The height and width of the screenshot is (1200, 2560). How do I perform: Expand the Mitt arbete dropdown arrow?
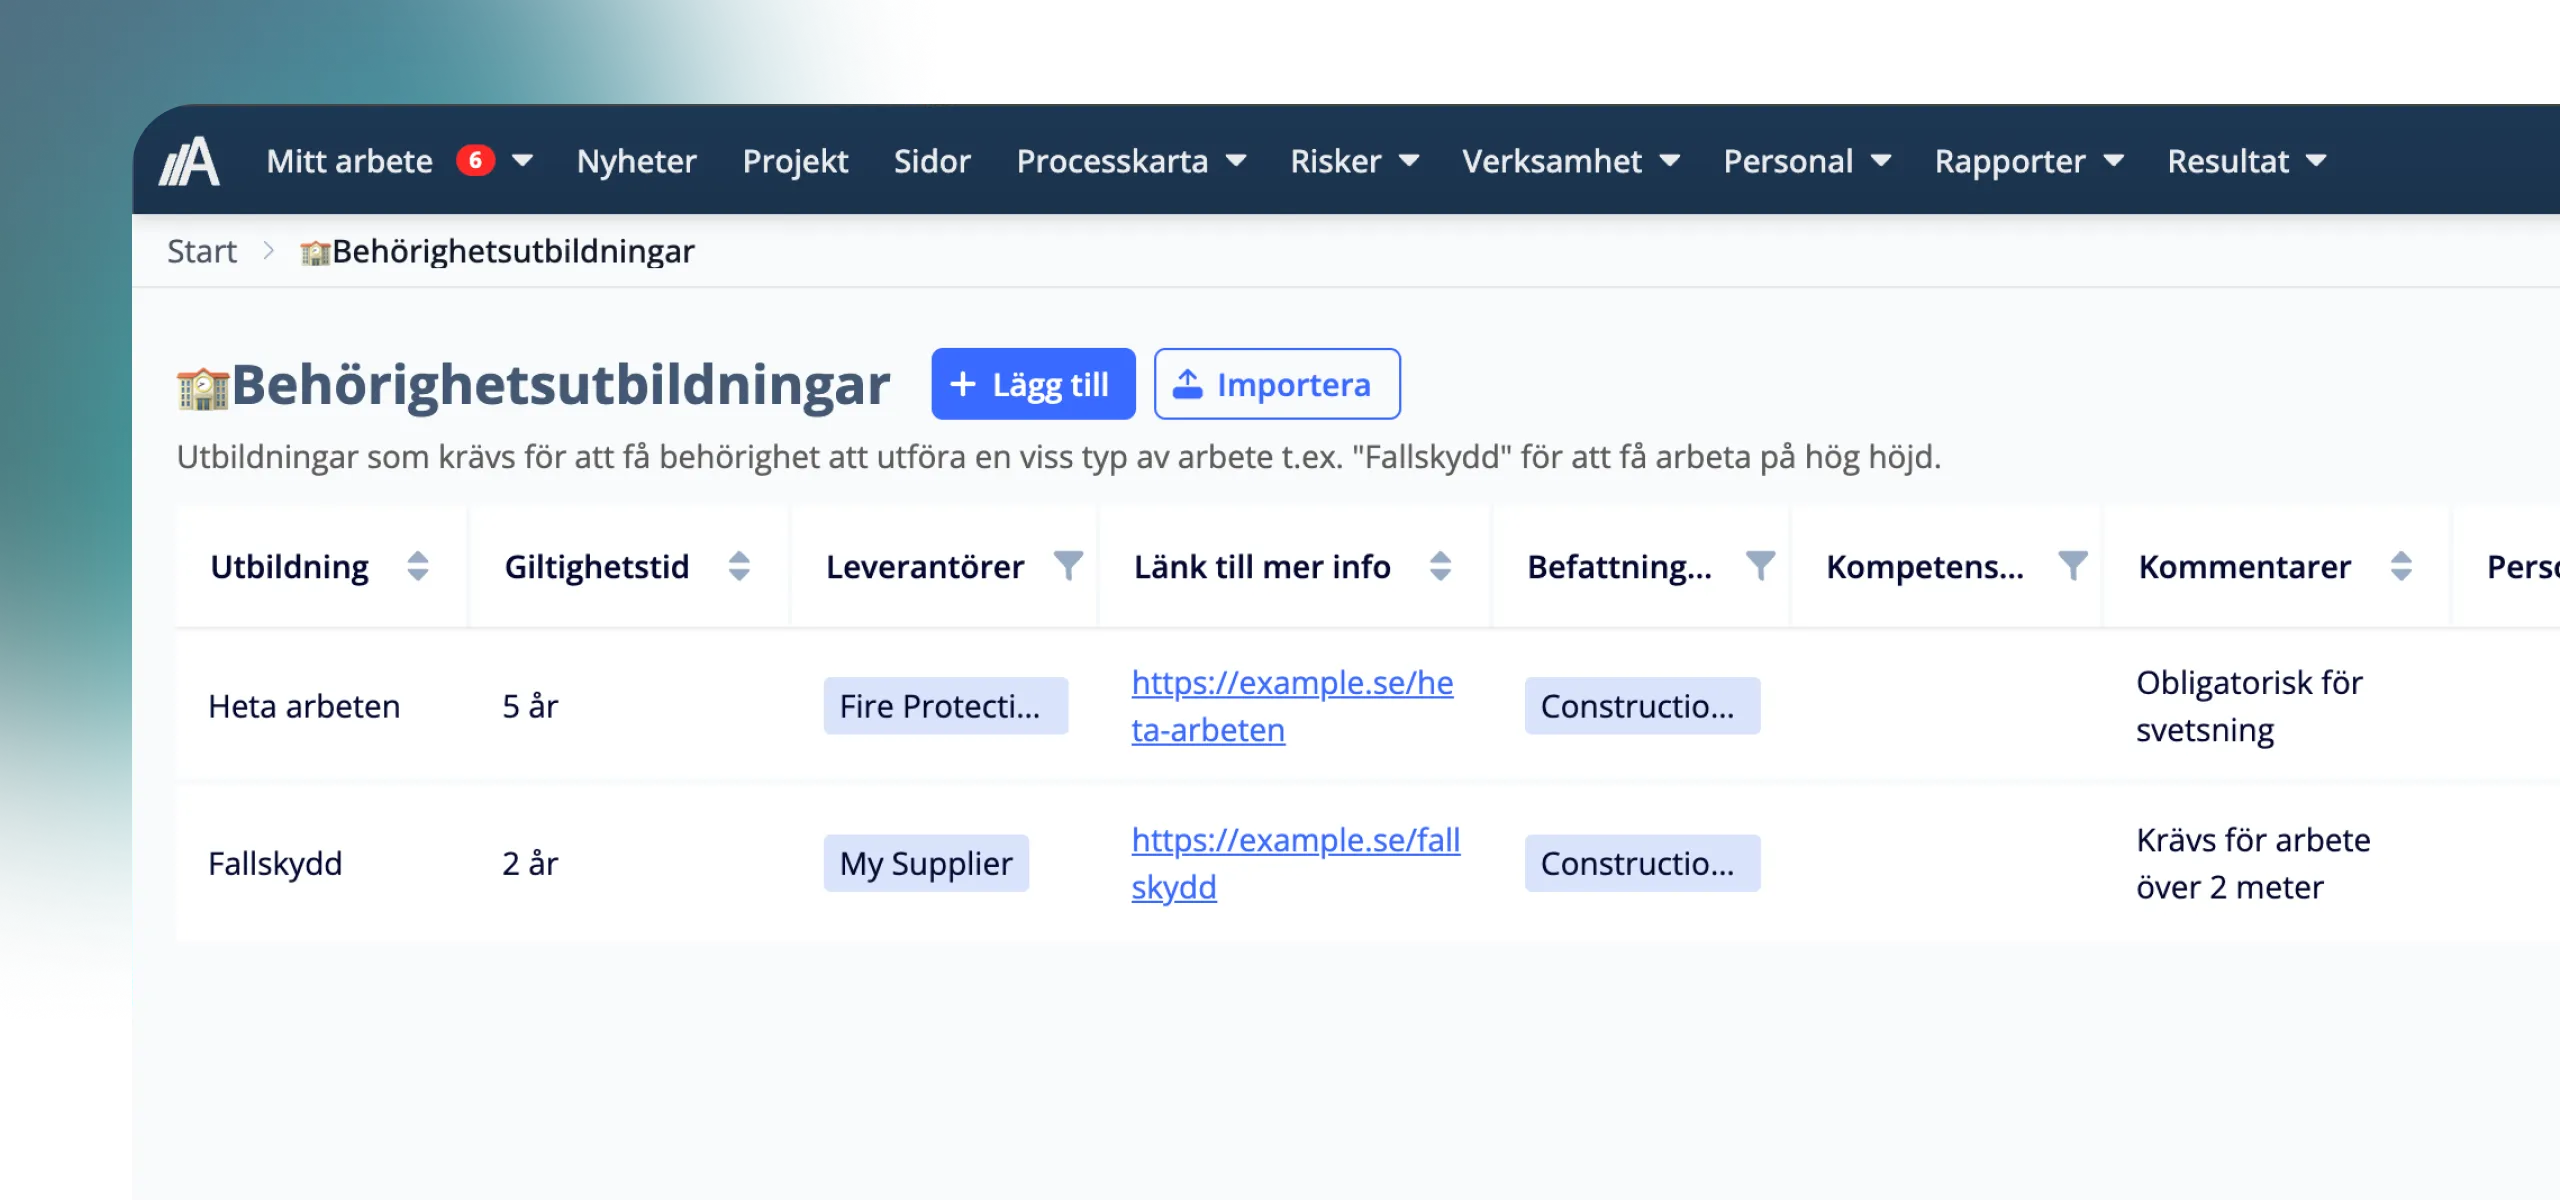[x=522, y=161]
